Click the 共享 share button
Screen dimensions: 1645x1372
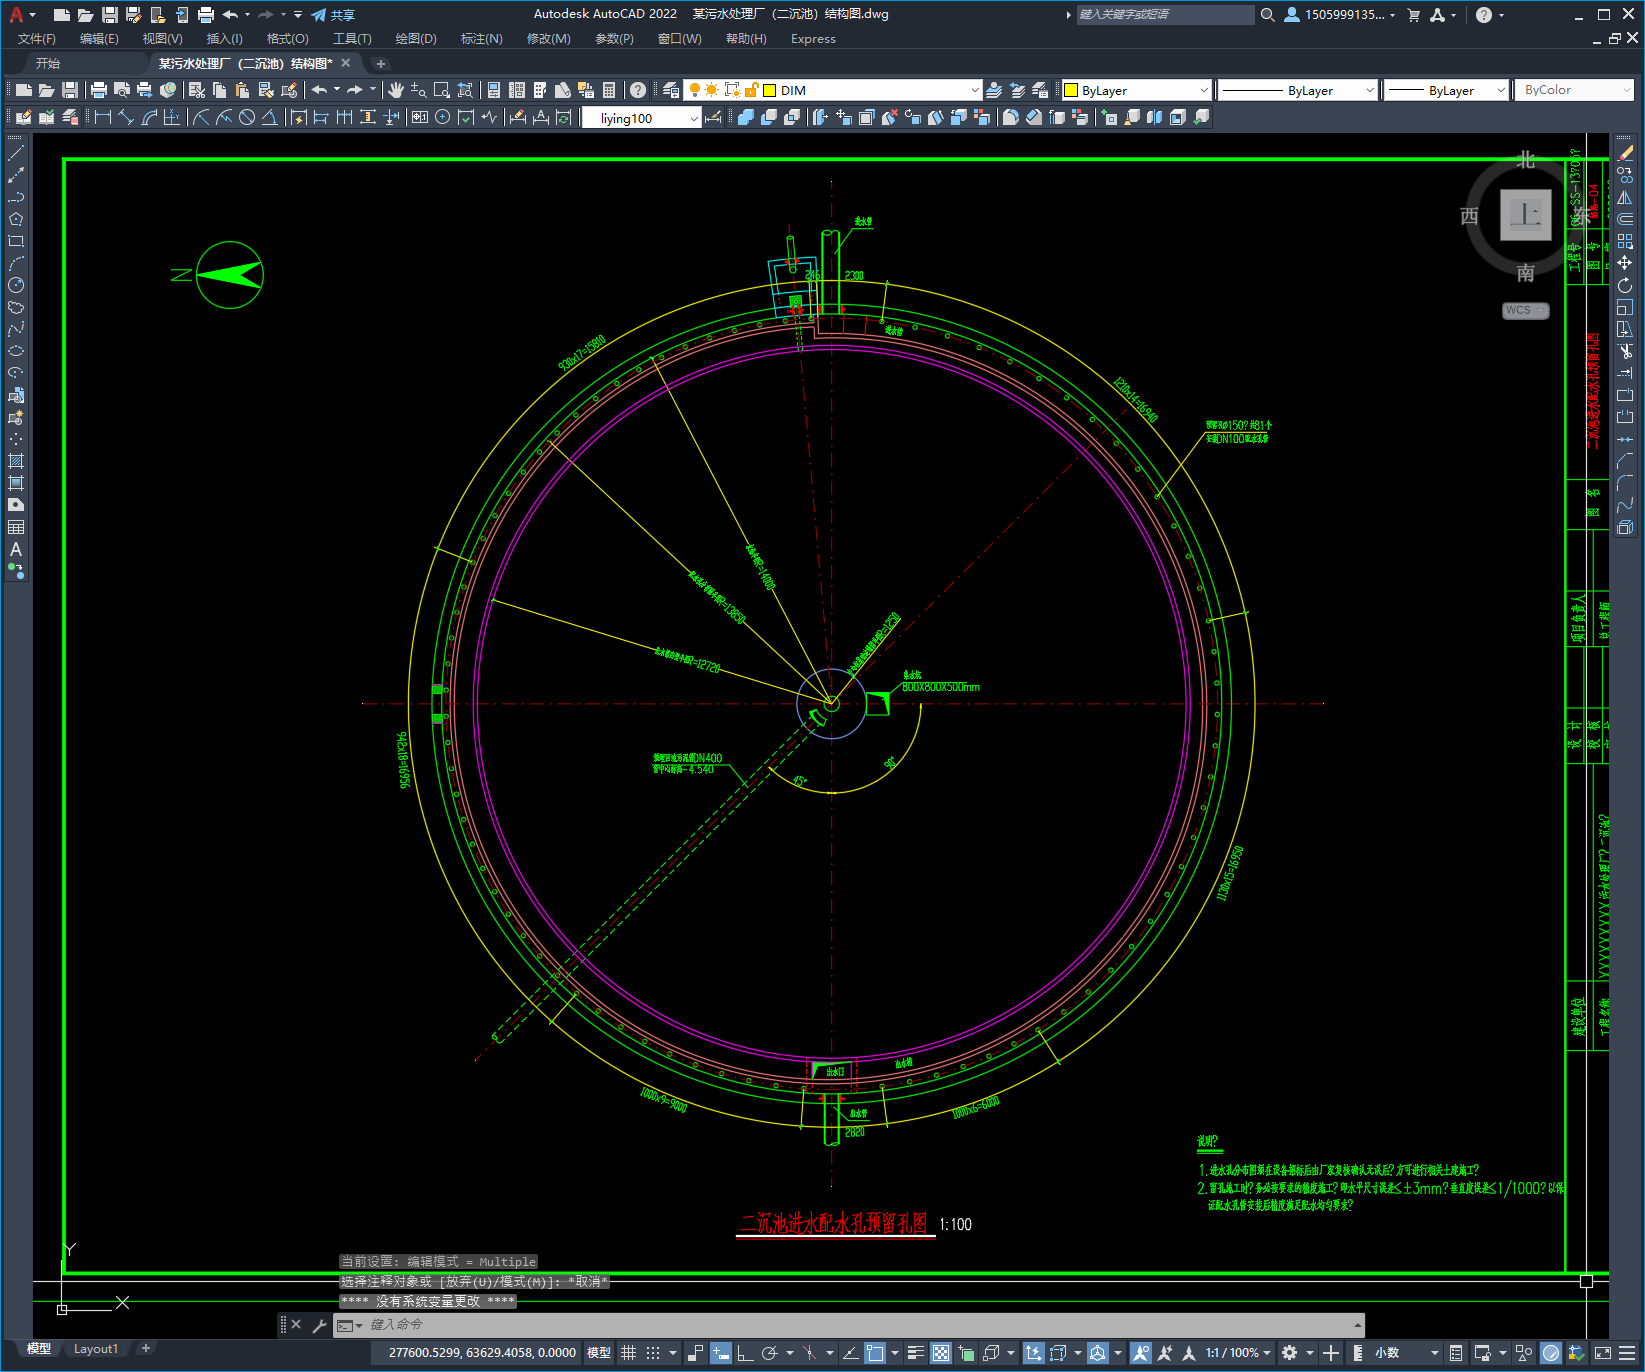coord(333,15)
